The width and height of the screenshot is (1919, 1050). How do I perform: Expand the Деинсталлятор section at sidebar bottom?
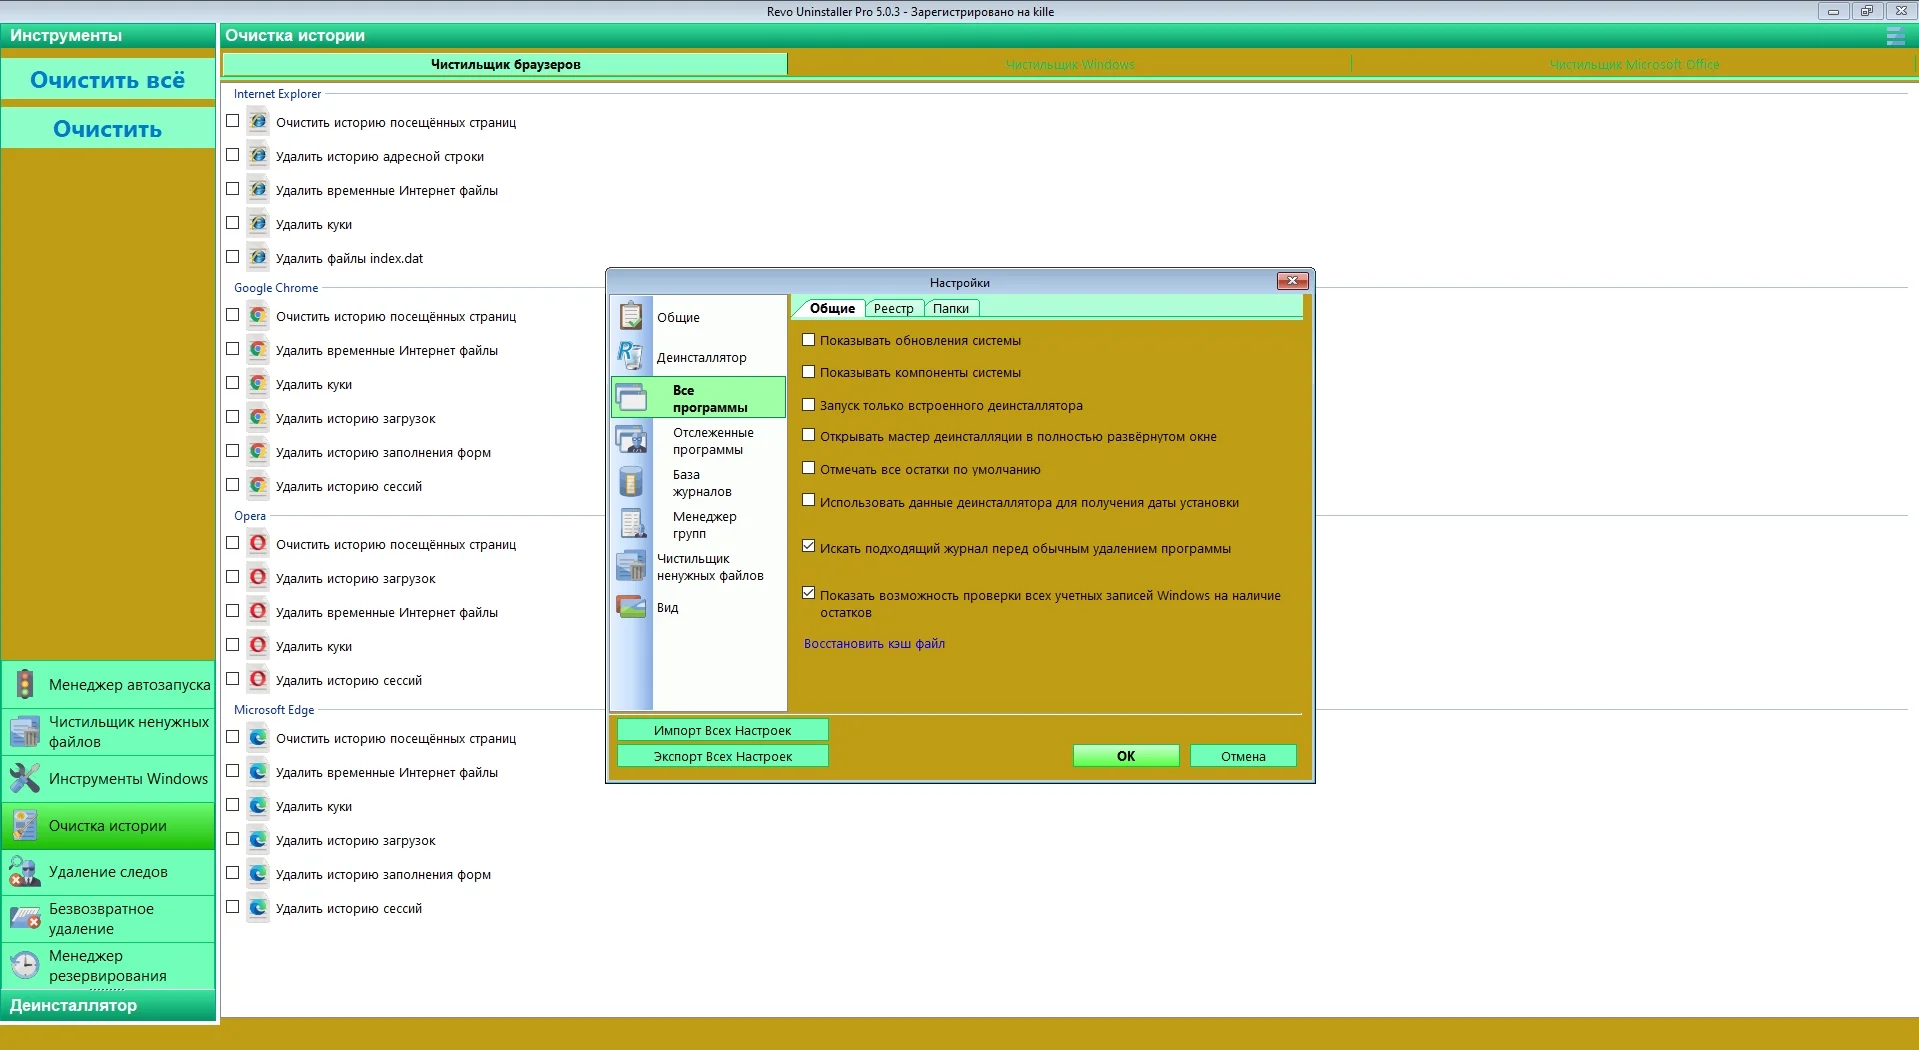tap(108, 1006)
